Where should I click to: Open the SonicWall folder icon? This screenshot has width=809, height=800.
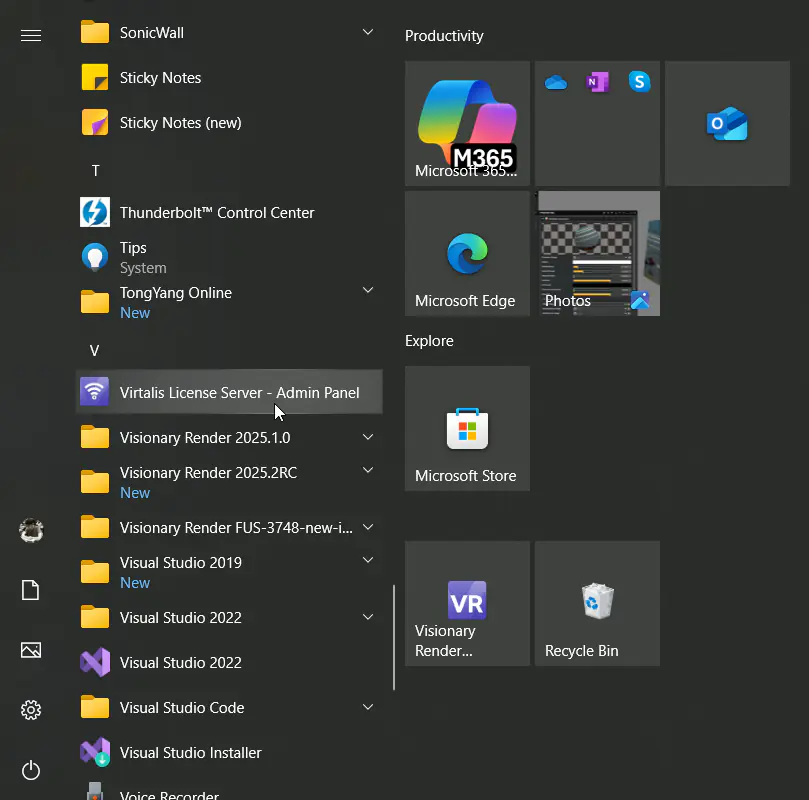coord(95,32)
